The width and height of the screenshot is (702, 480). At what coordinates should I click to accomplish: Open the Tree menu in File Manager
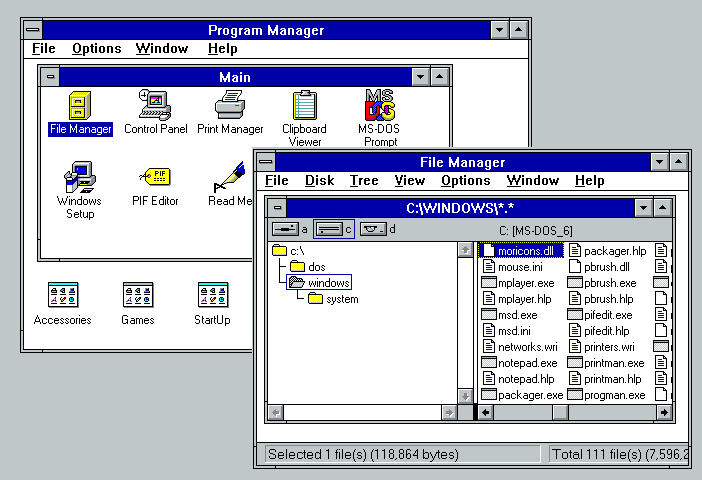click(364, 181)
